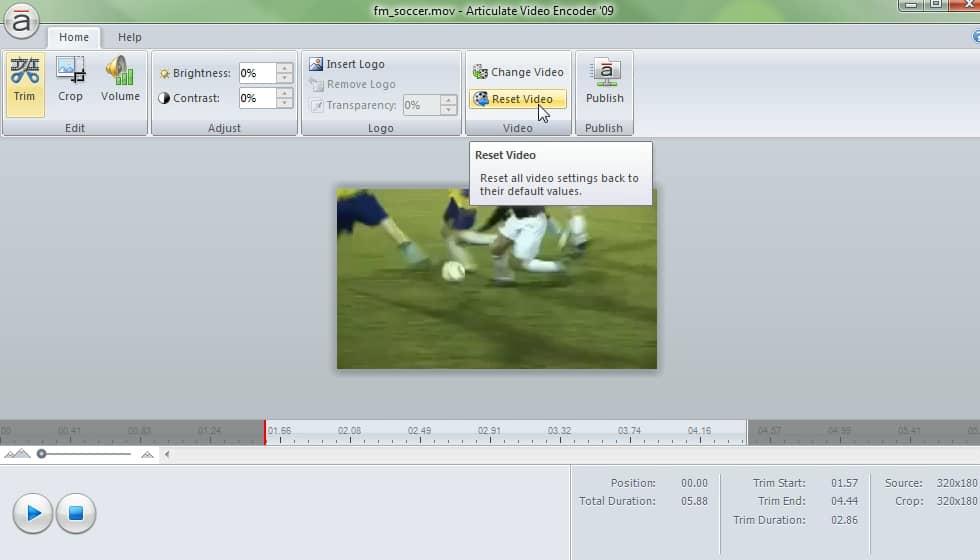Click the Trim End value 04.44
This screenshot has width=980, height=560.
point(844,501)
